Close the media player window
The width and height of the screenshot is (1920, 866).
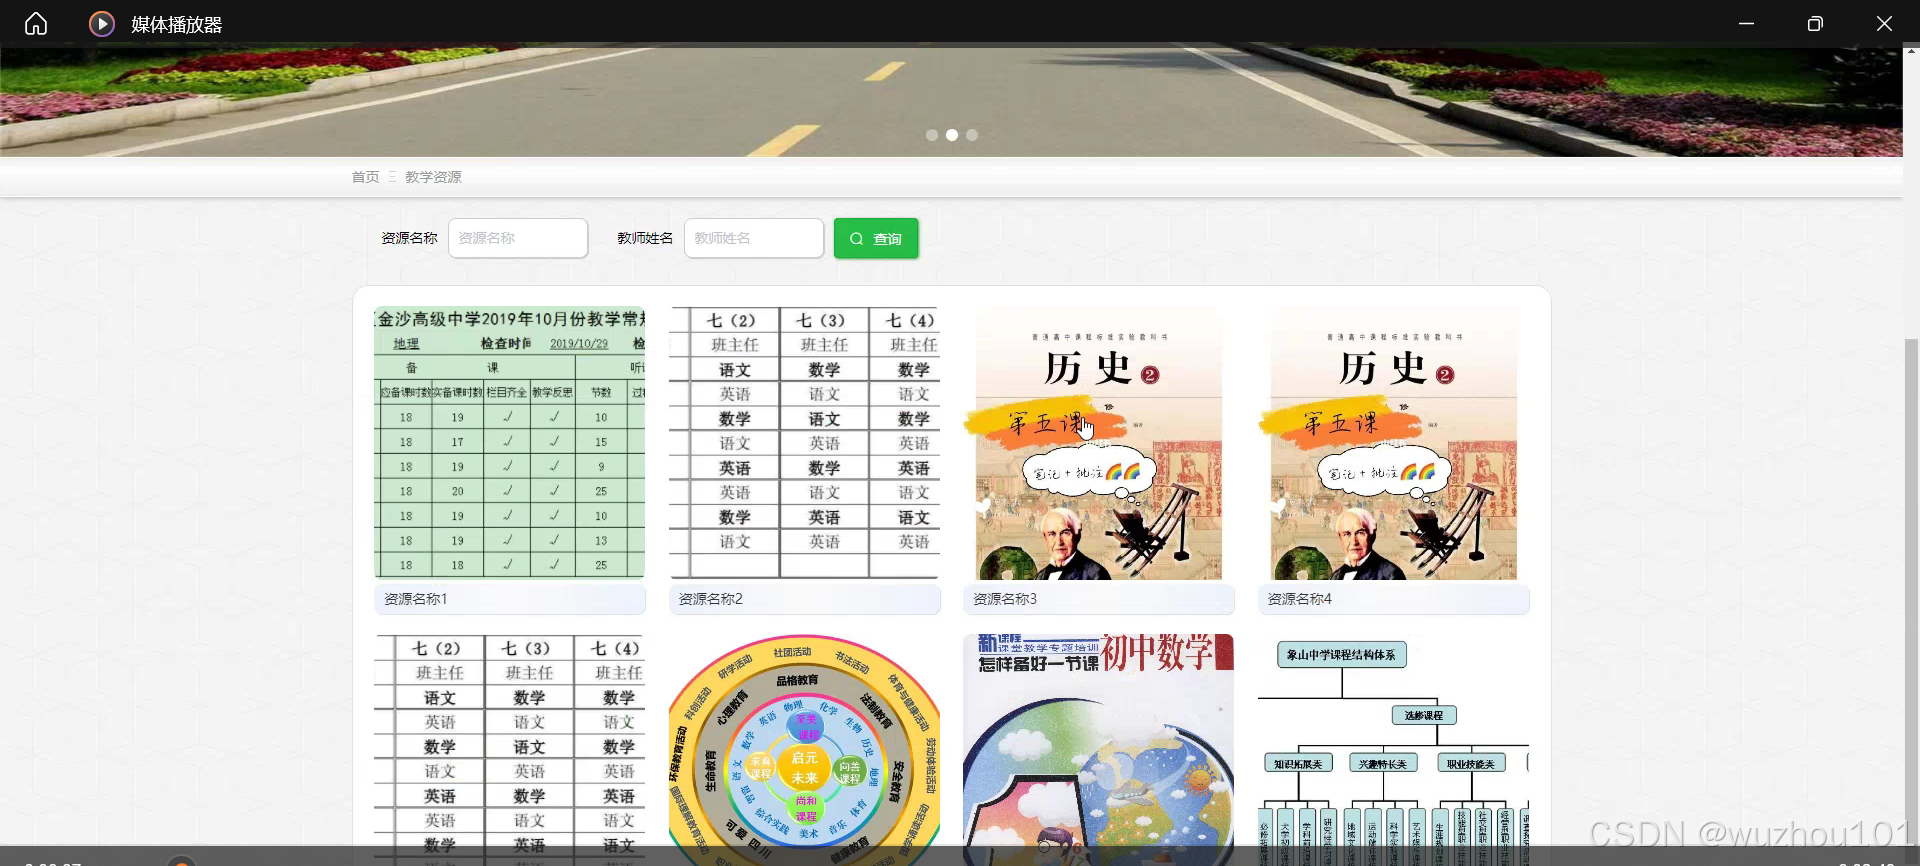1884,24
